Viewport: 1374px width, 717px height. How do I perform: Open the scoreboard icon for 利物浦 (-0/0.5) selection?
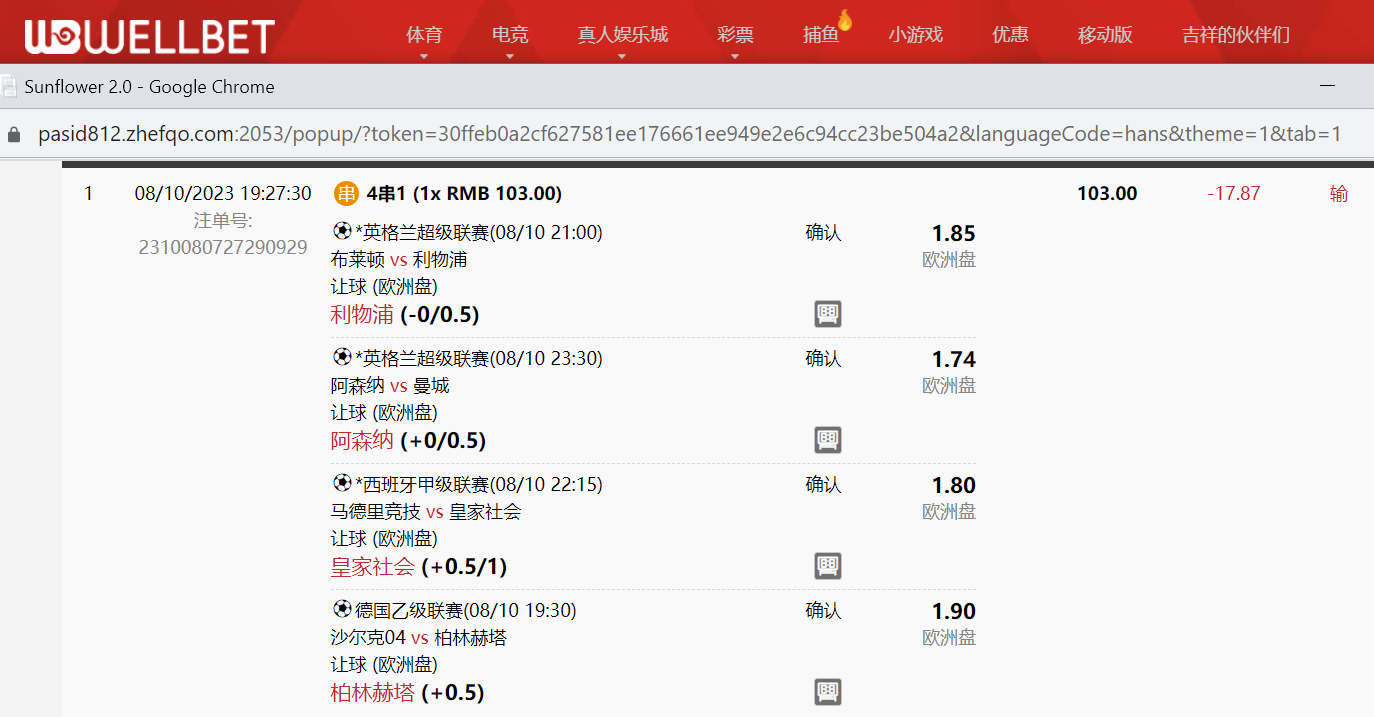tap(828, 314)
